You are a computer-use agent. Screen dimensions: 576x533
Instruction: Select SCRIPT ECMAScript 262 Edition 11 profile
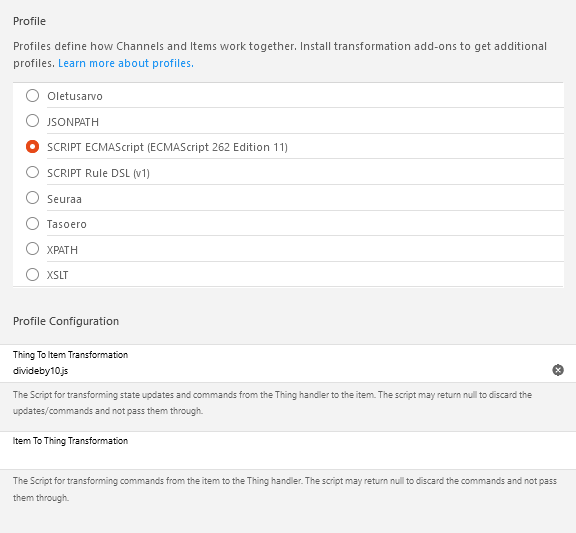click(32, 147)
